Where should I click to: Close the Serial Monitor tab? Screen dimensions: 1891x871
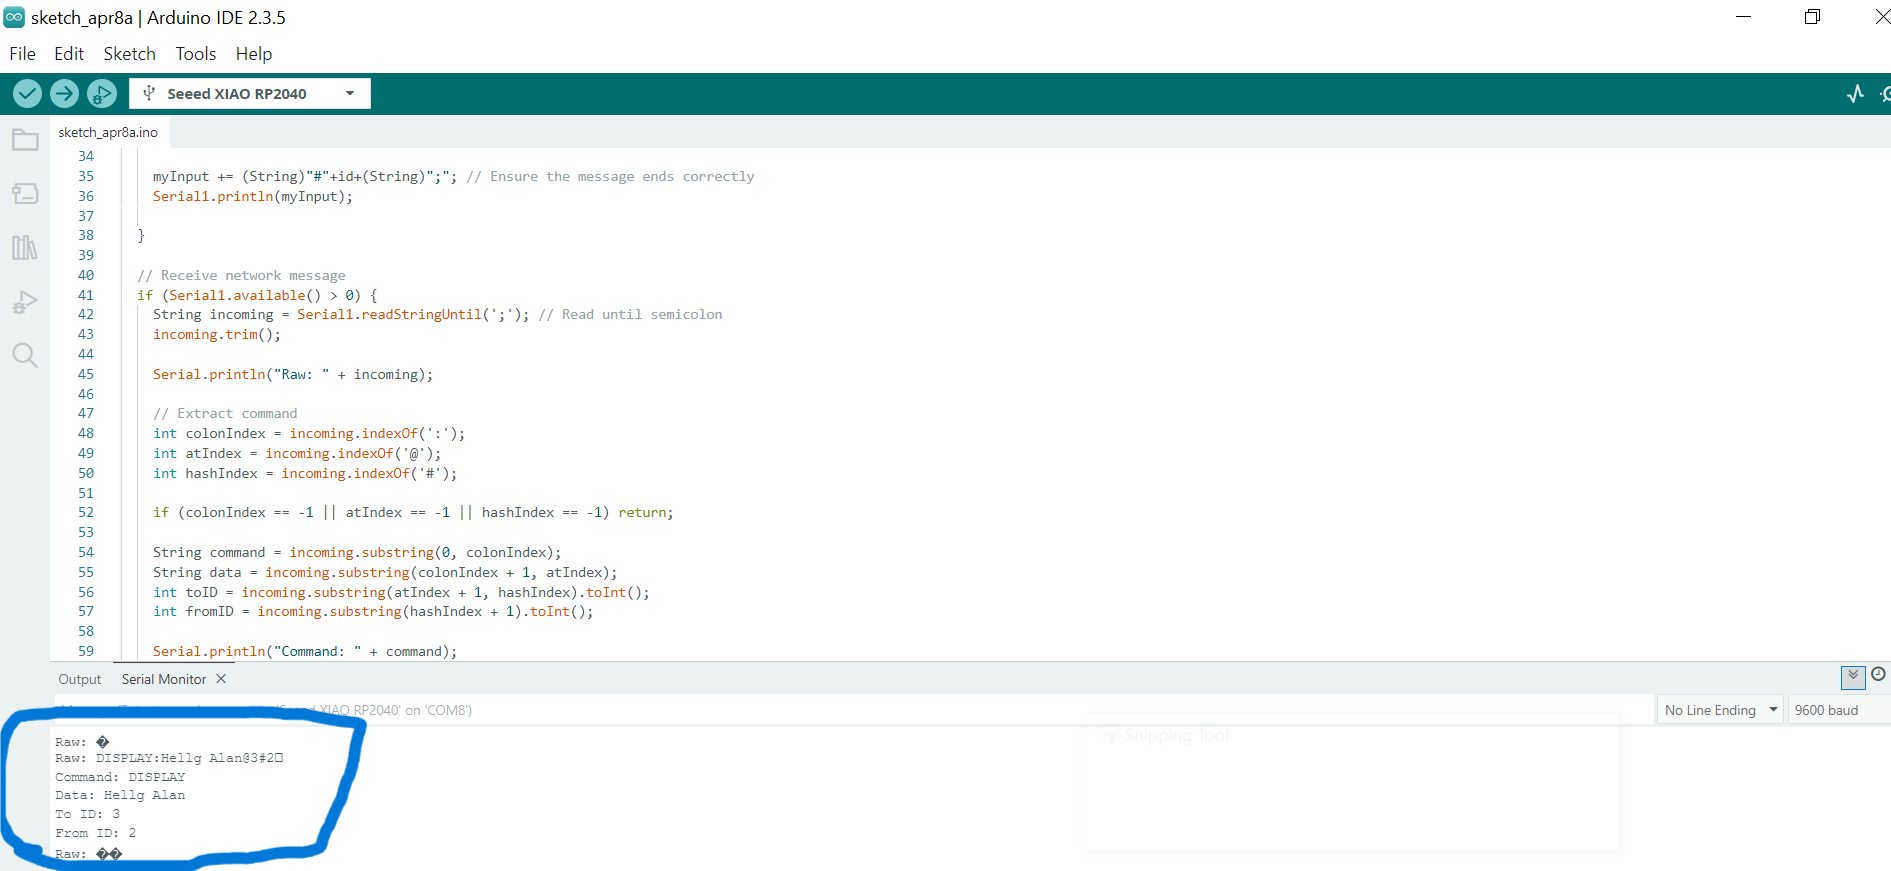[x=221, y=679]
